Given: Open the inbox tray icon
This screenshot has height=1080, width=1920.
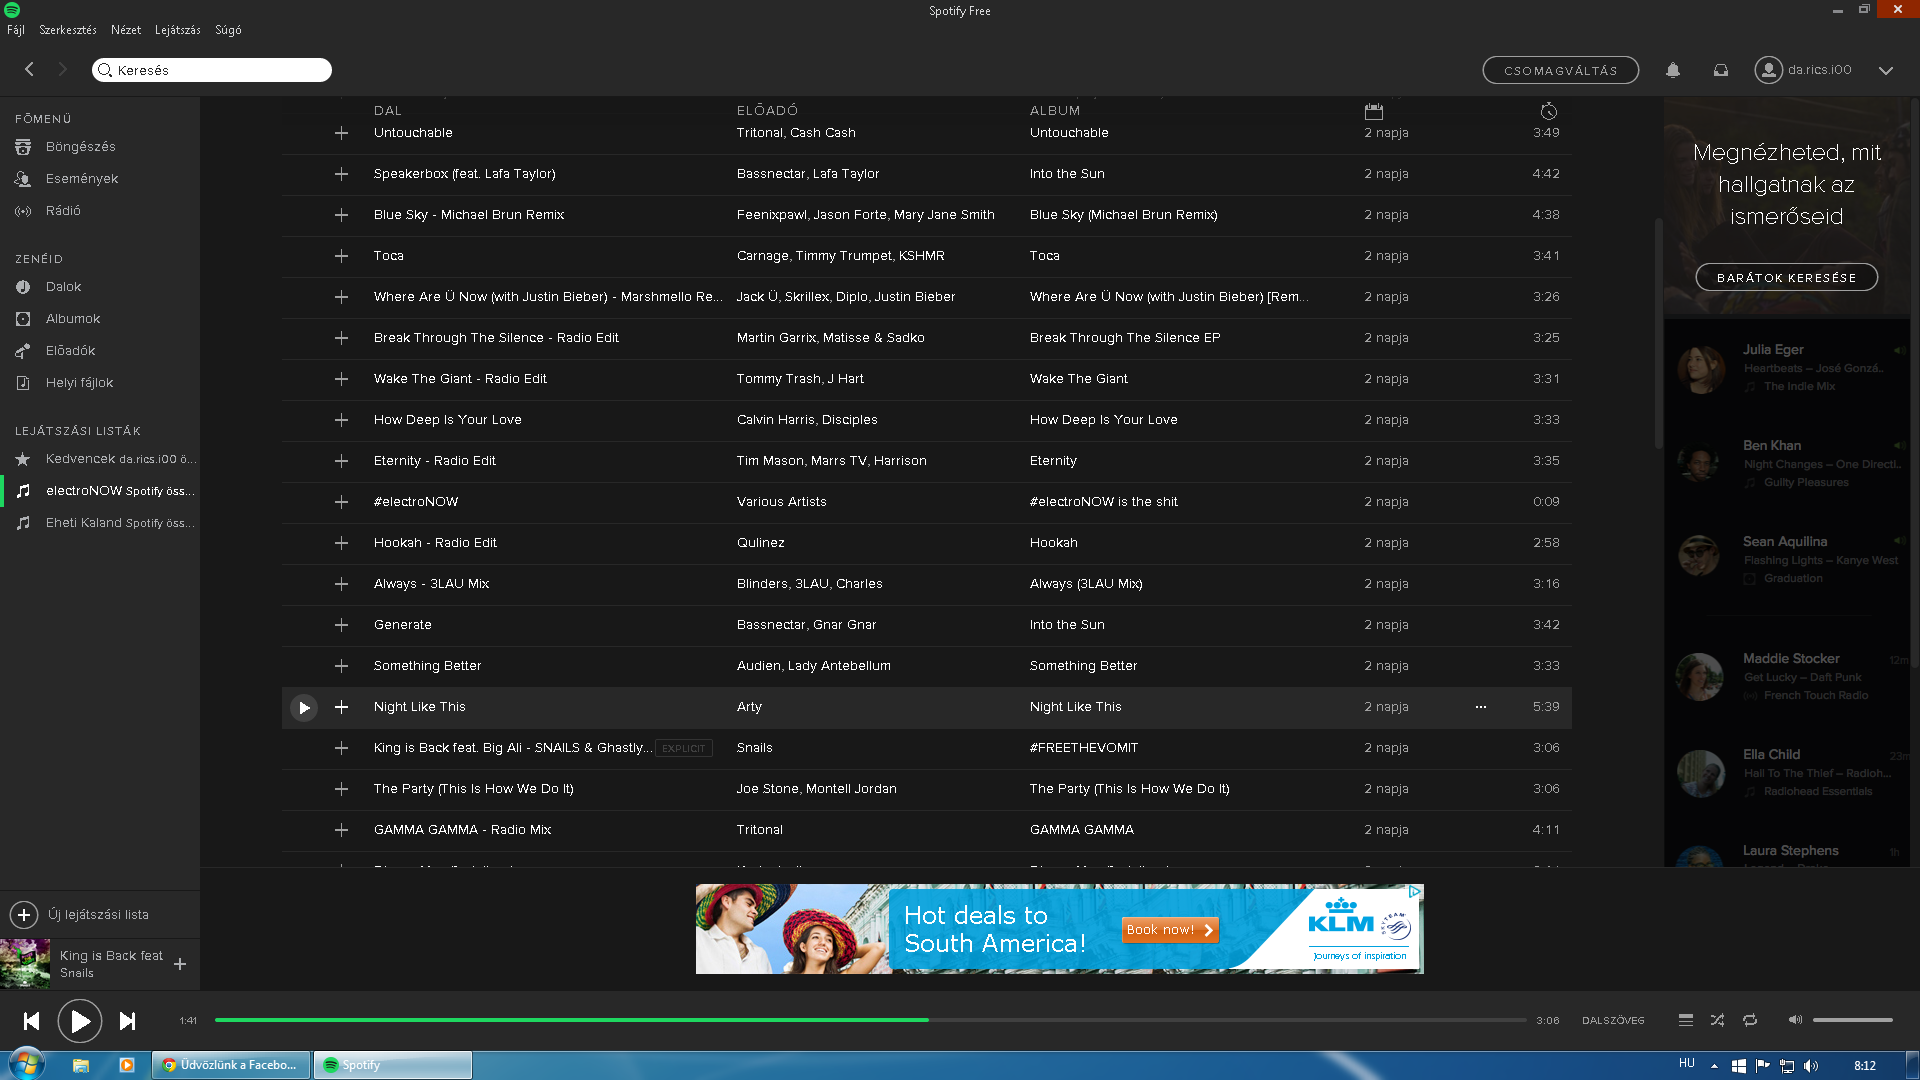Looking at the screenshot, I should click(1721, 70).
